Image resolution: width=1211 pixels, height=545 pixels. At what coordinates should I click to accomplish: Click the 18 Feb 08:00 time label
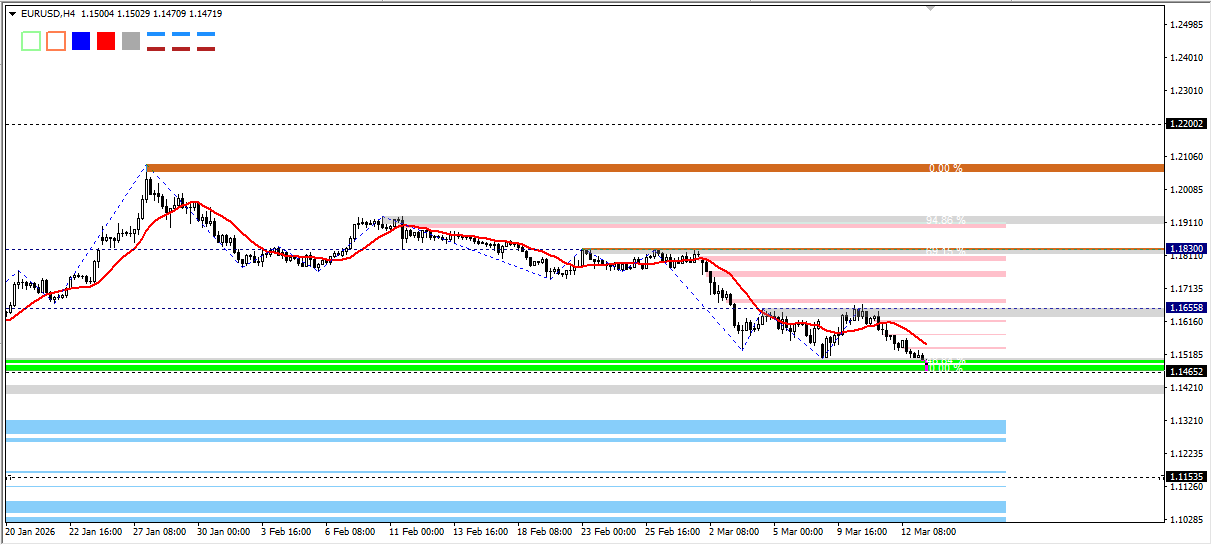coord(543,532)
